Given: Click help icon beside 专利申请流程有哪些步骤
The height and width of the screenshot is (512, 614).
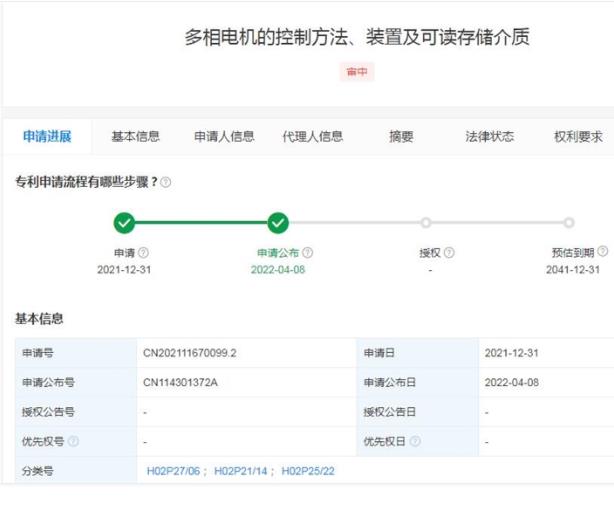Looking at the screenshot, I should point(166,183).
